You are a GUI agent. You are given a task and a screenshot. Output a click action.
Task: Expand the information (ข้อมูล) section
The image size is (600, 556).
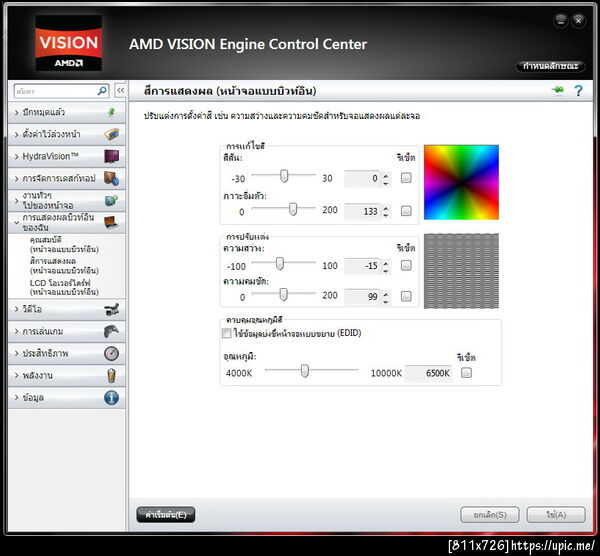tap(67, 398)
